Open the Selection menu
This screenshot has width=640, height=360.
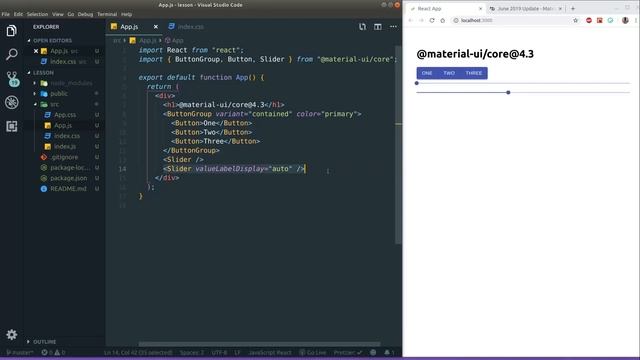tap(38, 14)
